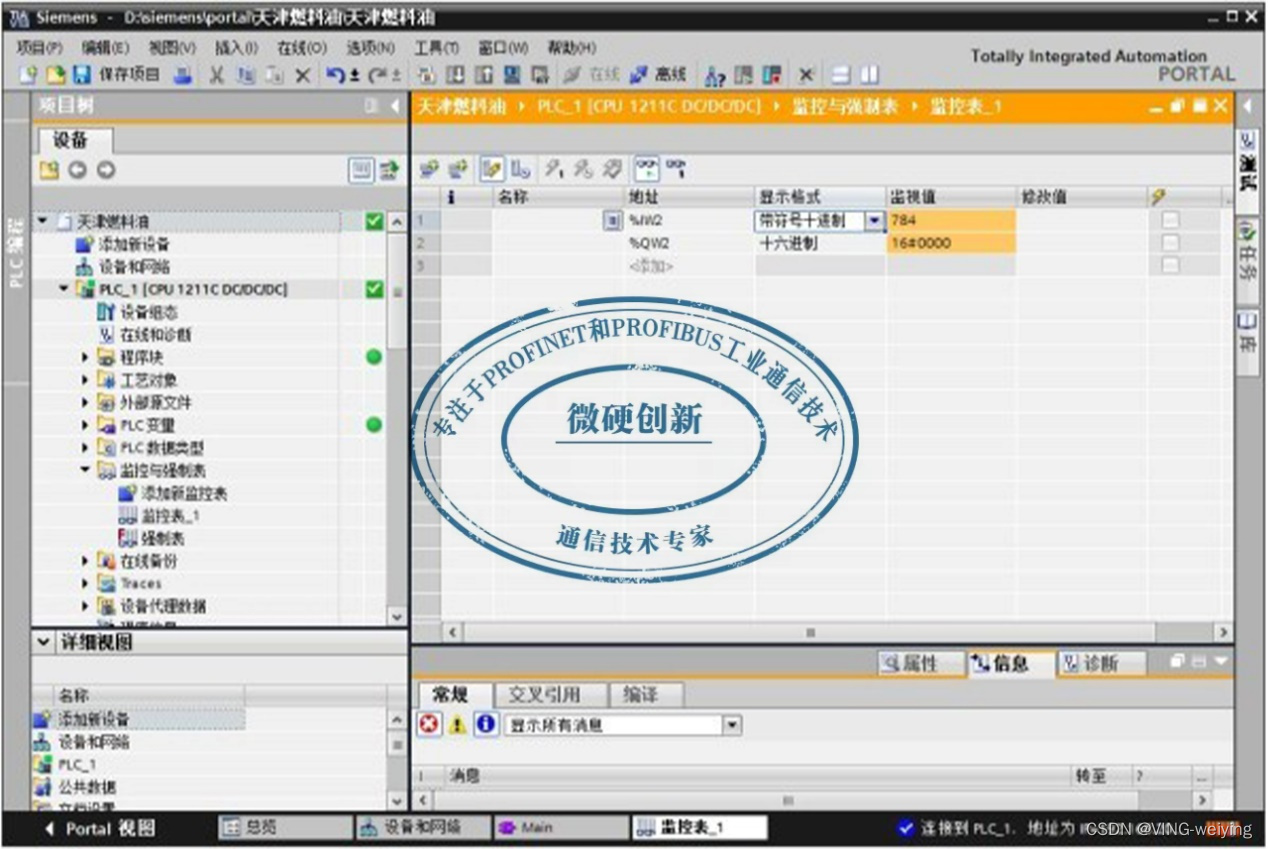Click the new folder icon under 设备 tab
Viewport: 1268px width, 849px height.
click(49, 170)
